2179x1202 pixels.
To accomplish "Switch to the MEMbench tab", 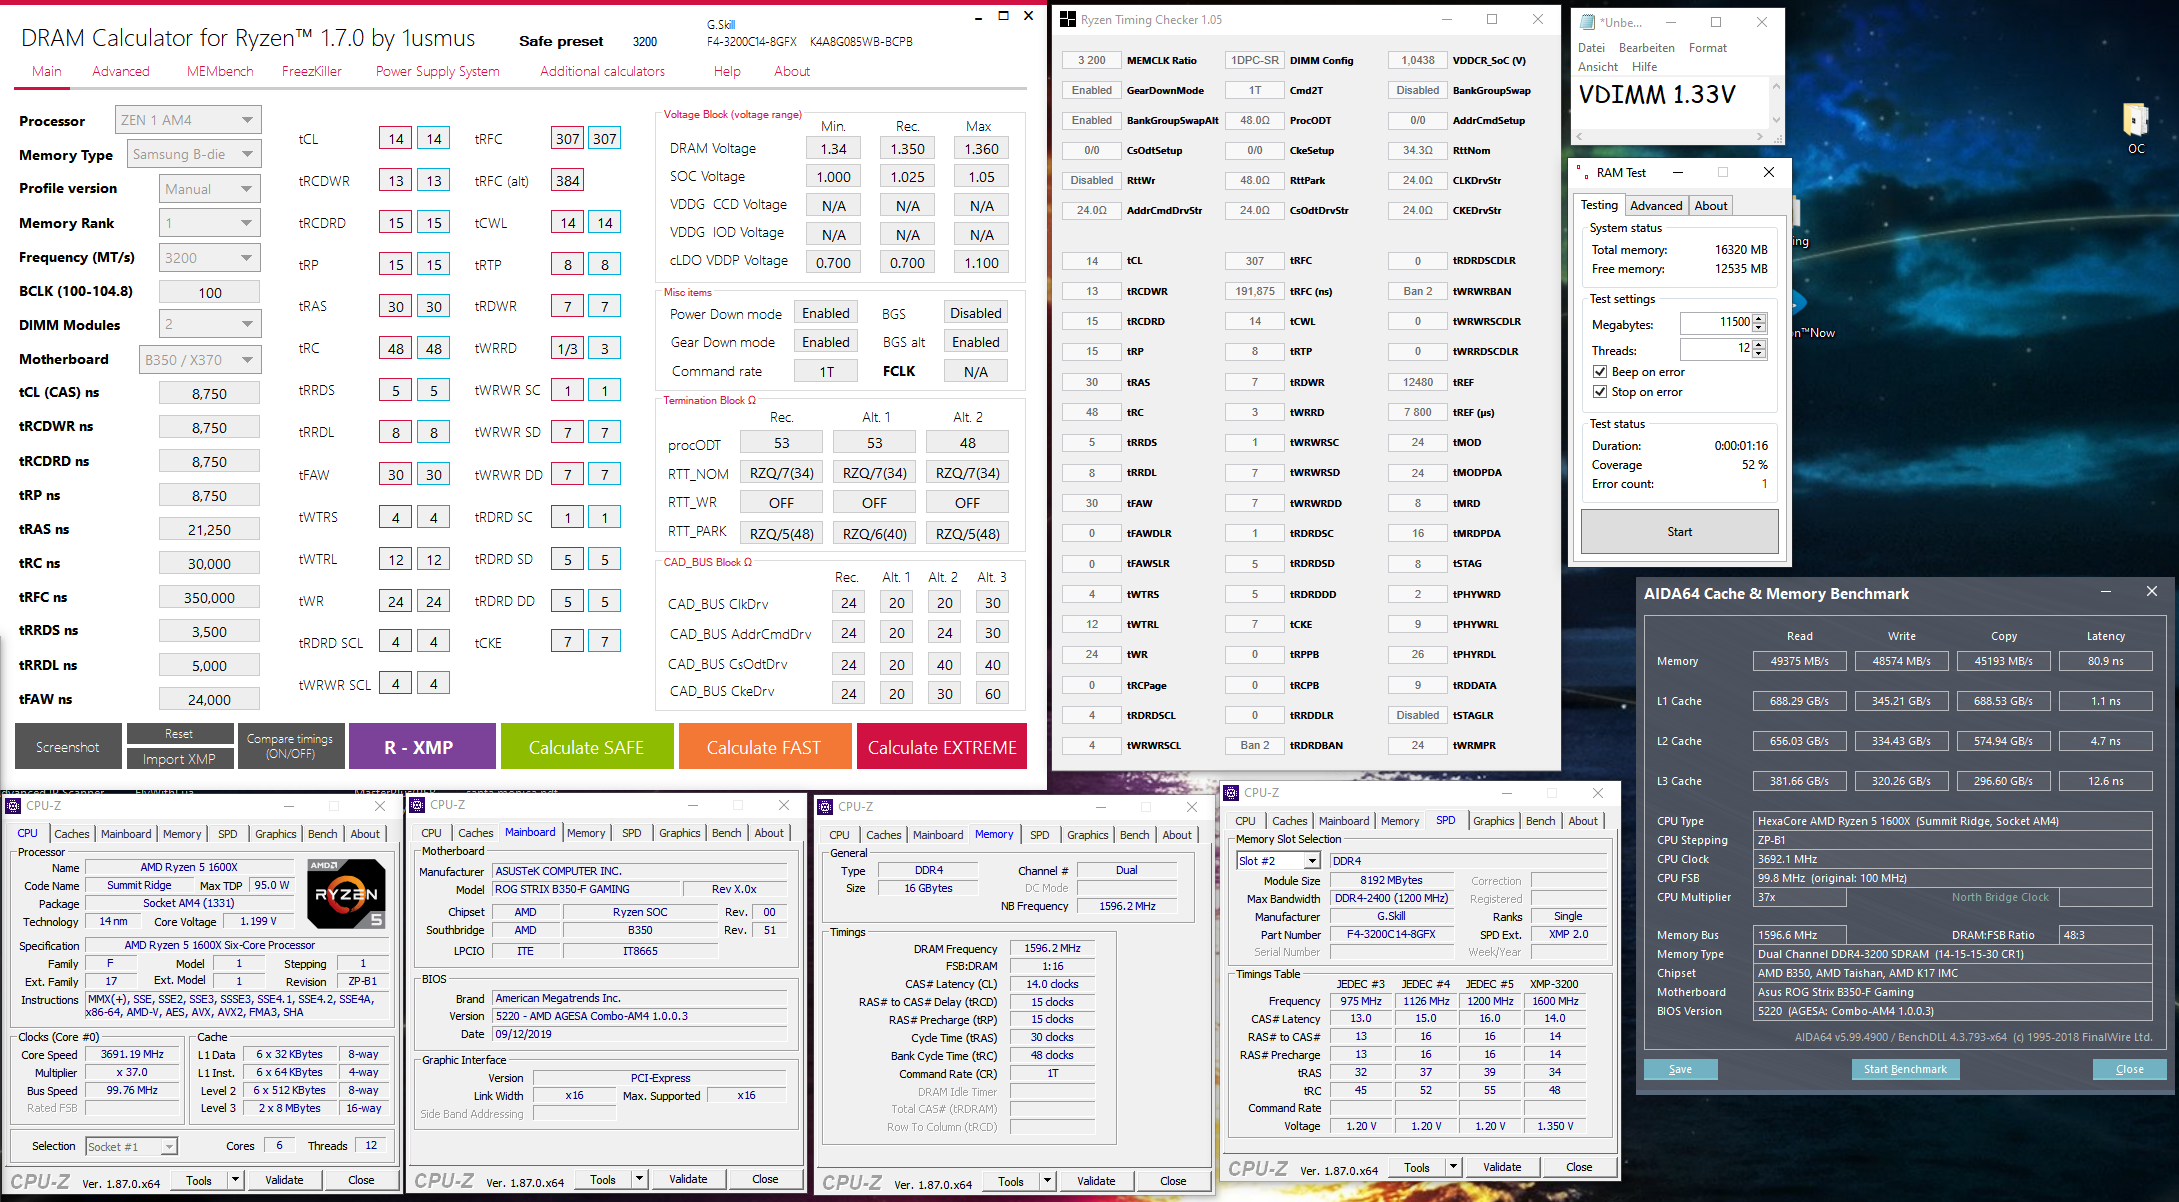I will pyautogui.click(x=220, y=71).
